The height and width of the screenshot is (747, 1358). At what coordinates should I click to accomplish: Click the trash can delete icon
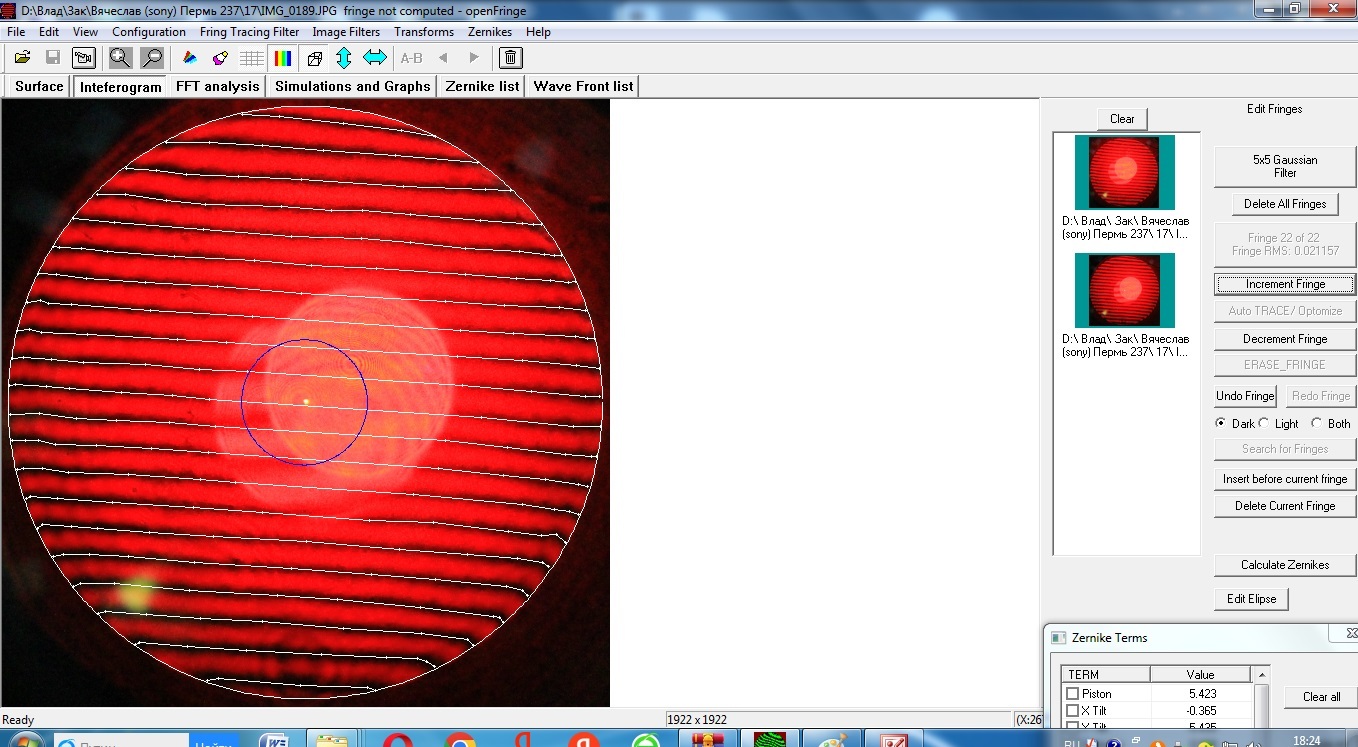click(510, 58)
